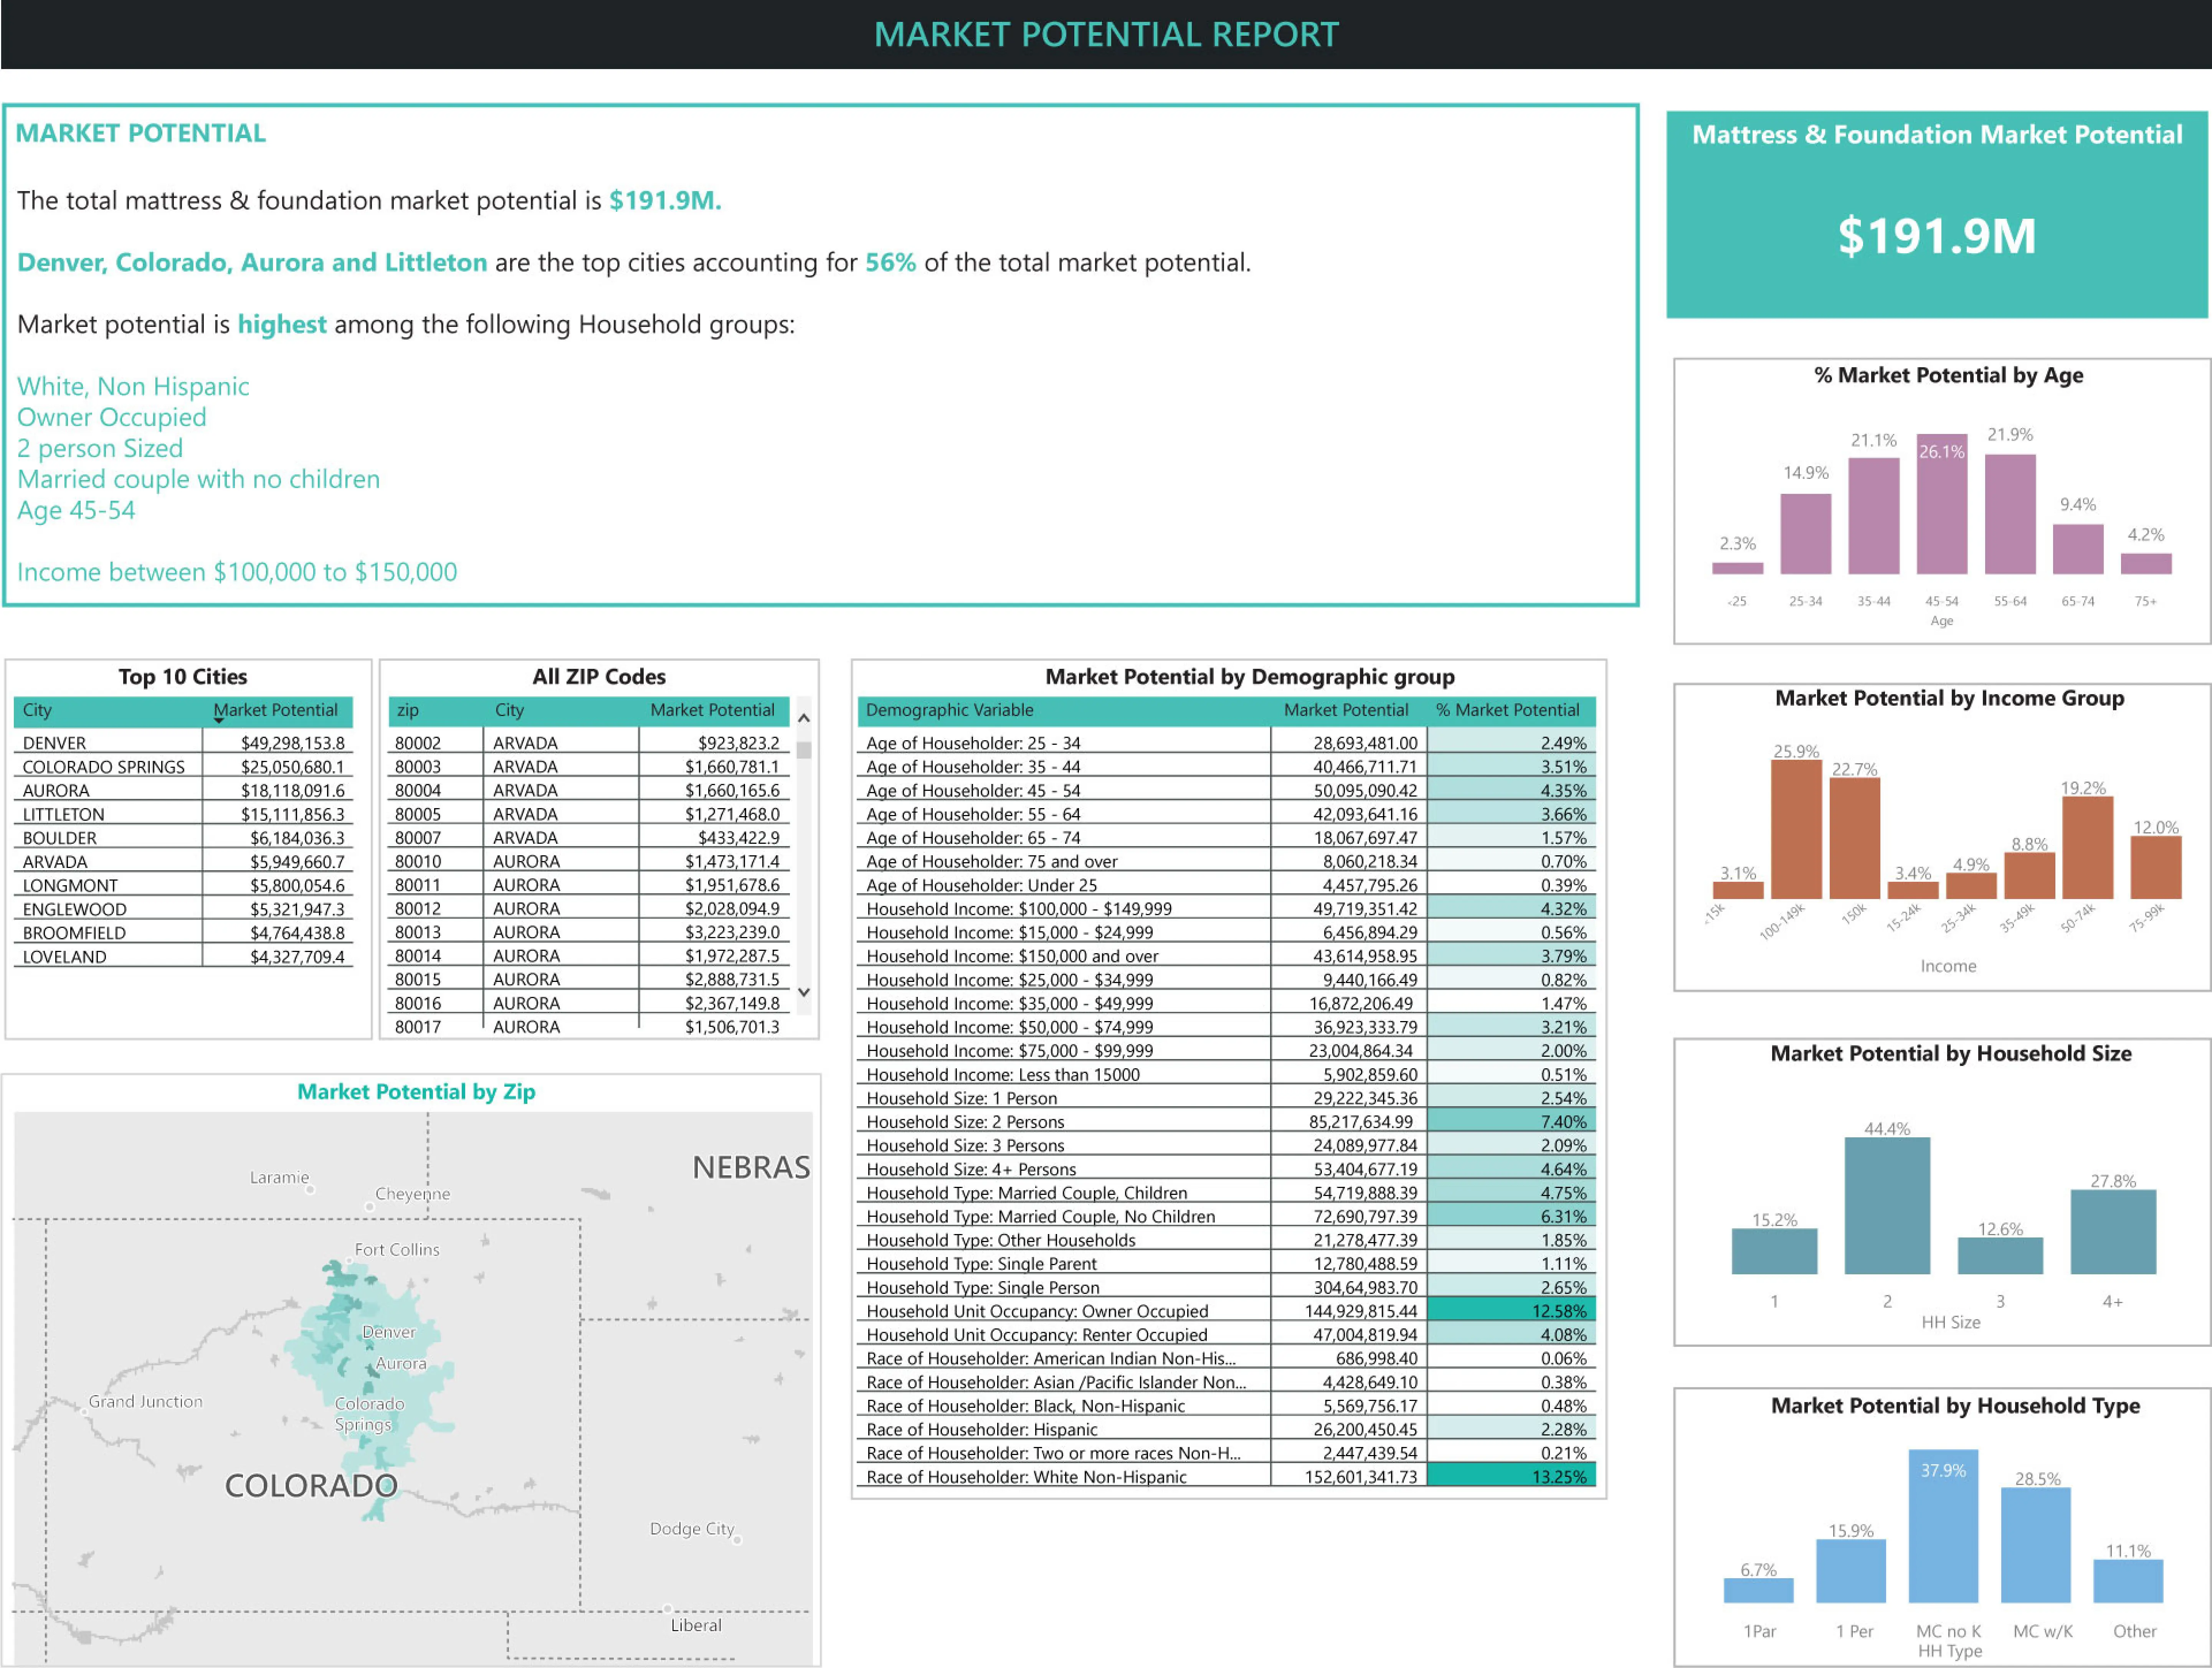Select the COLORADO SPRINGS city row
Image resolution: width=2212 pixels, height=1668 pixels.
point(183,767)
